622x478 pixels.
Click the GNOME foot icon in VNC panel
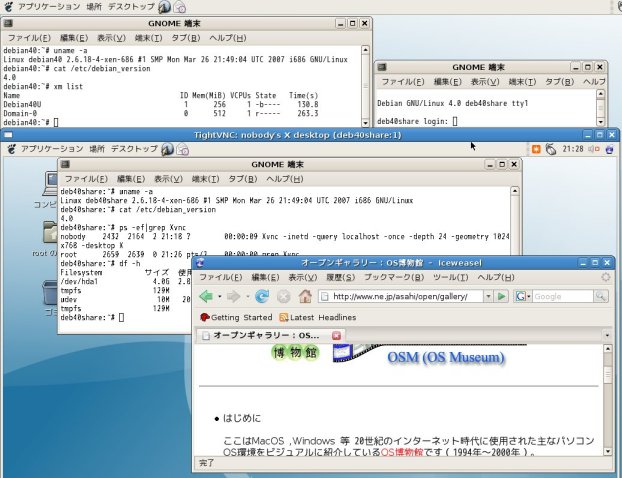tap(12, 149)
